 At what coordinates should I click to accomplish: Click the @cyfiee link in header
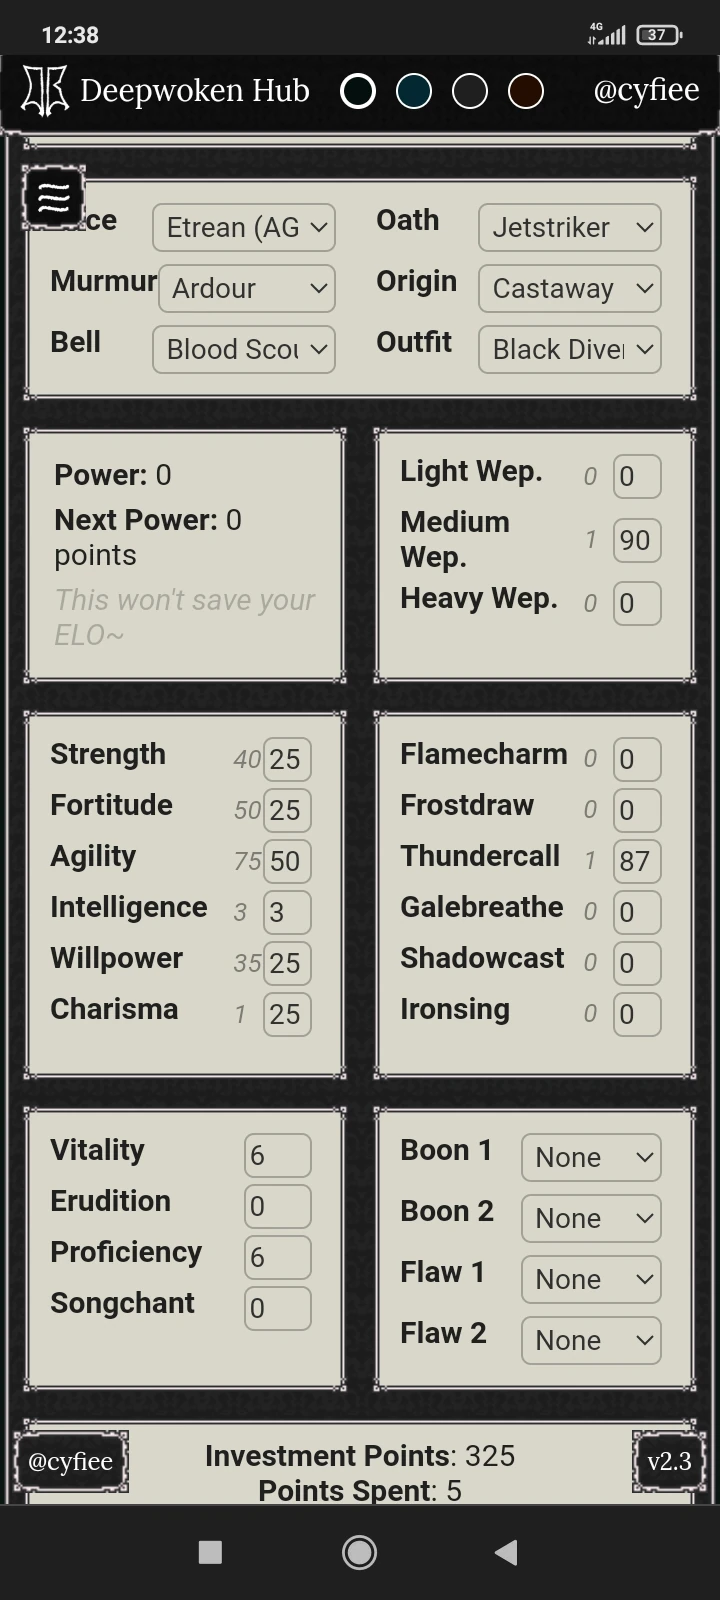646,91
